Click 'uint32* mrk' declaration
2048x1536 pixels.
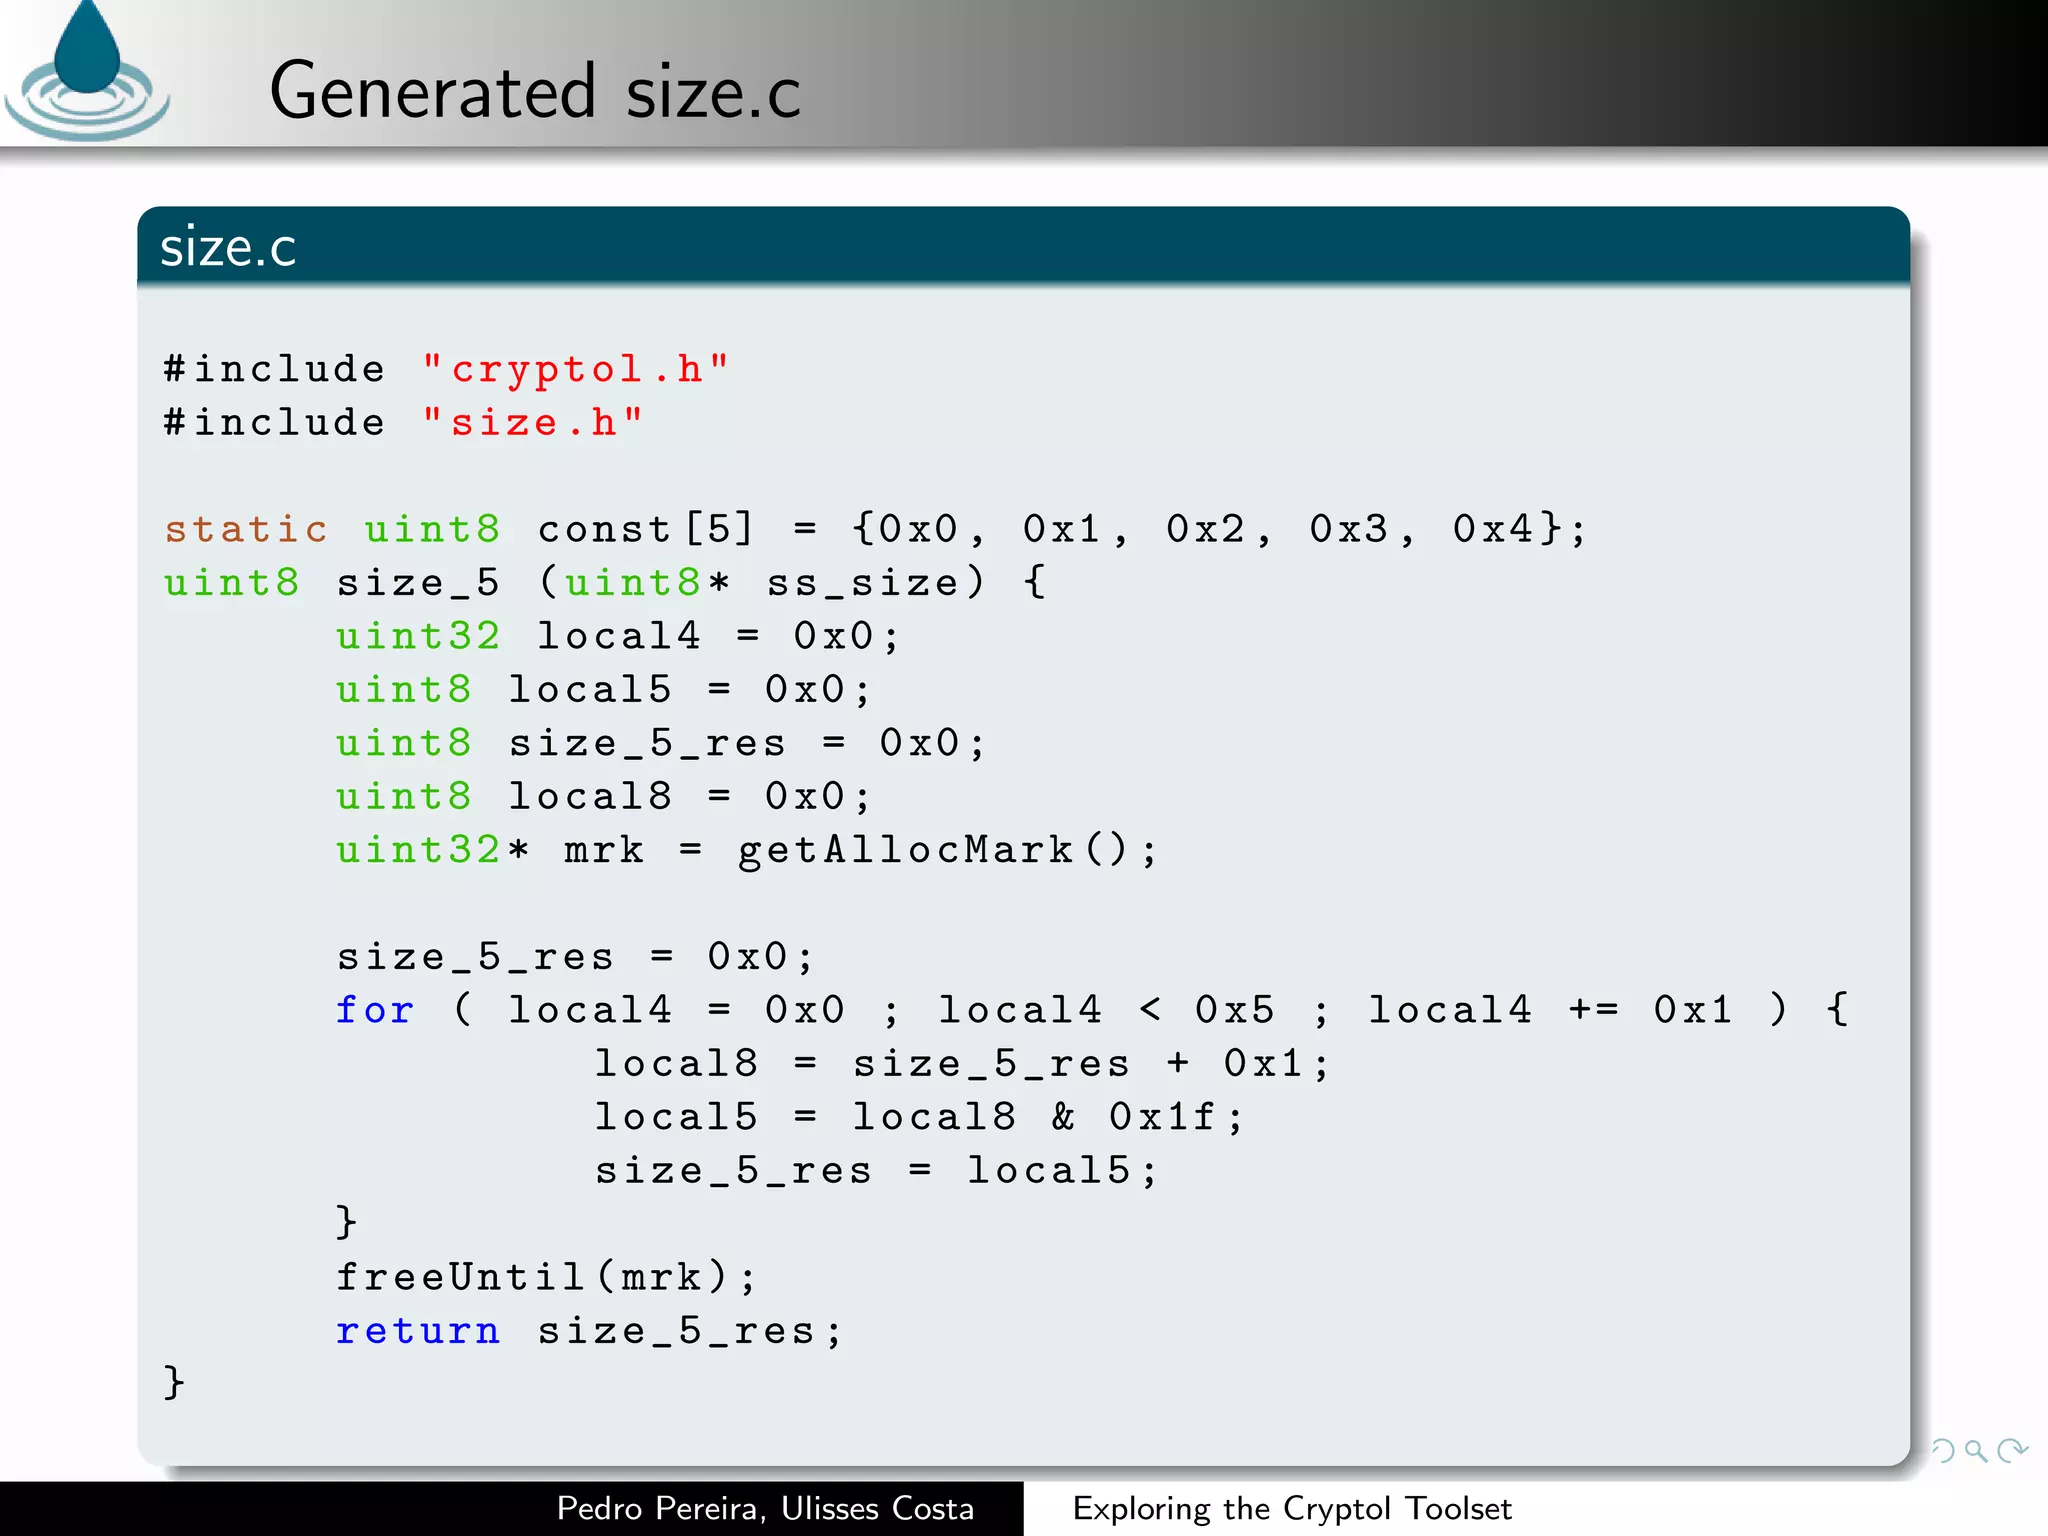[490, 851]
